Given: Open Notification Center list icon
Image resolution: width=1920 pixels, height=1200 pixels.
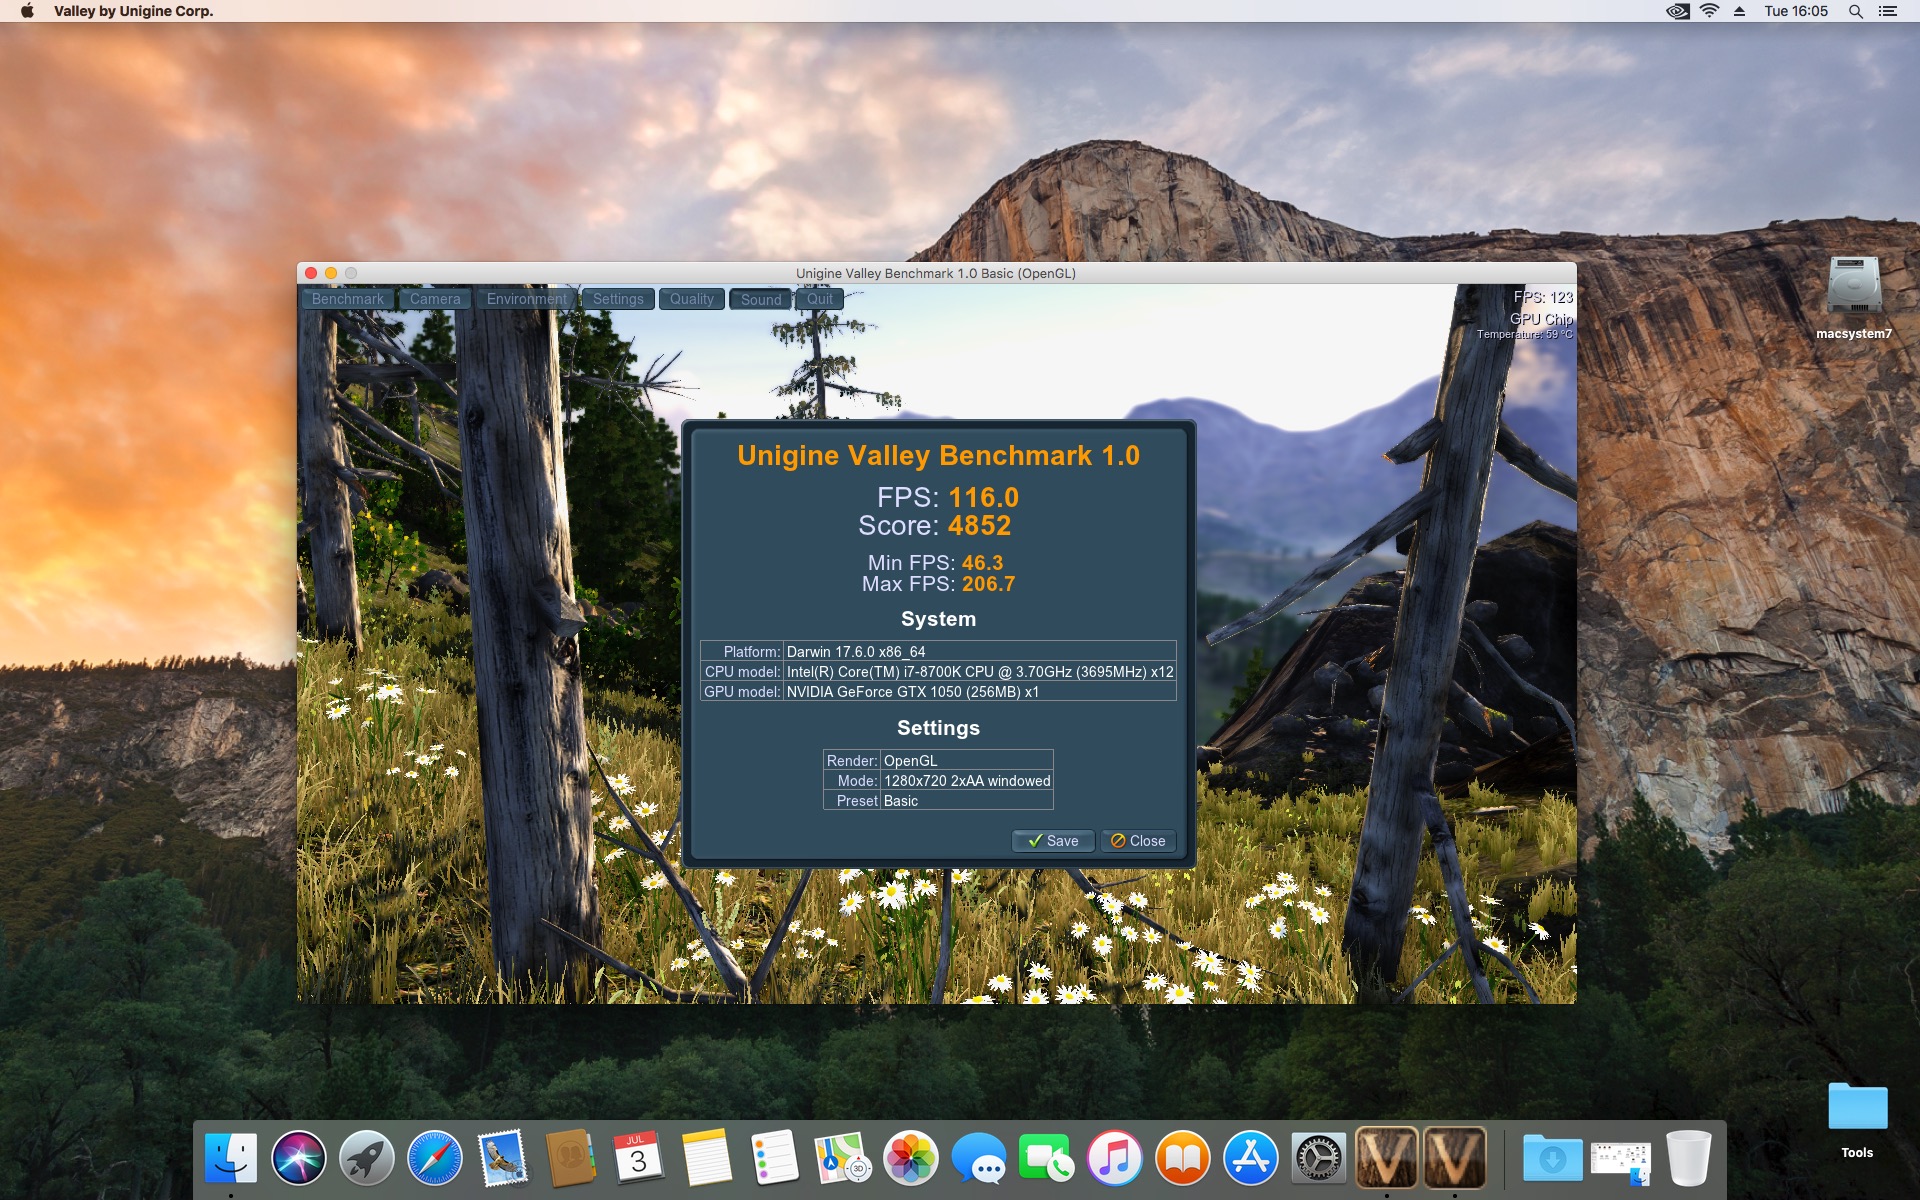Looking at the screenshot, I should pyautogui.click(x=1887, y=11).
